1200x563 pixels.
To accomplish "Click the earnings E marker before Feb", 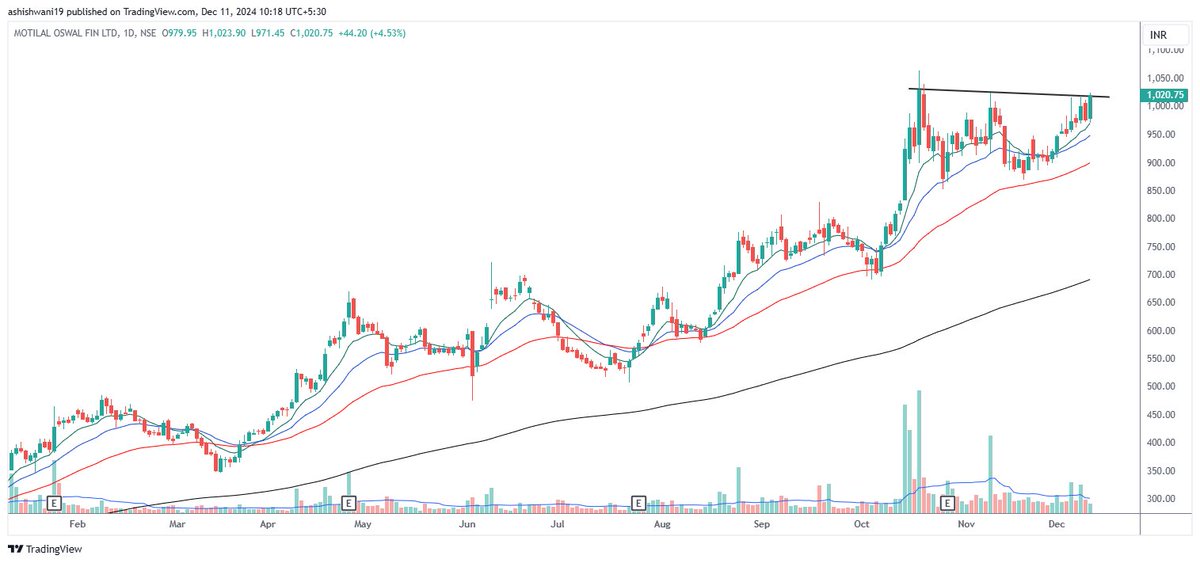I will [x=55, y=502].
